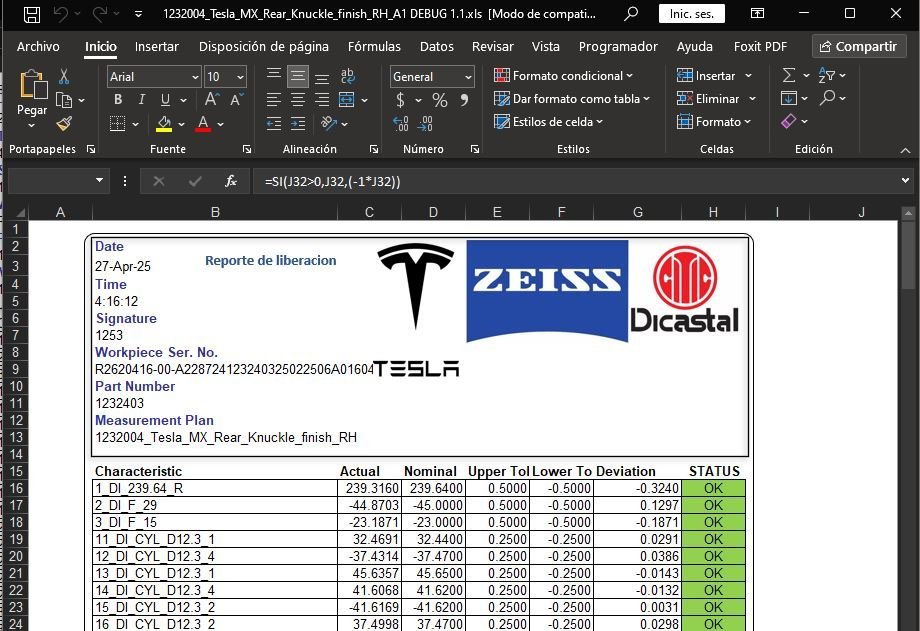Redo the last undone action
The image size is (920, 631).
click(100, 14)
